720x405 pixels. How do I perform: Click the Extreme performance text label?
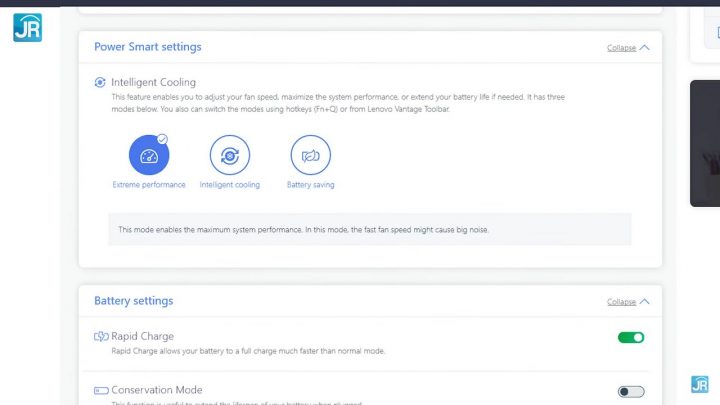coord(149,185)
